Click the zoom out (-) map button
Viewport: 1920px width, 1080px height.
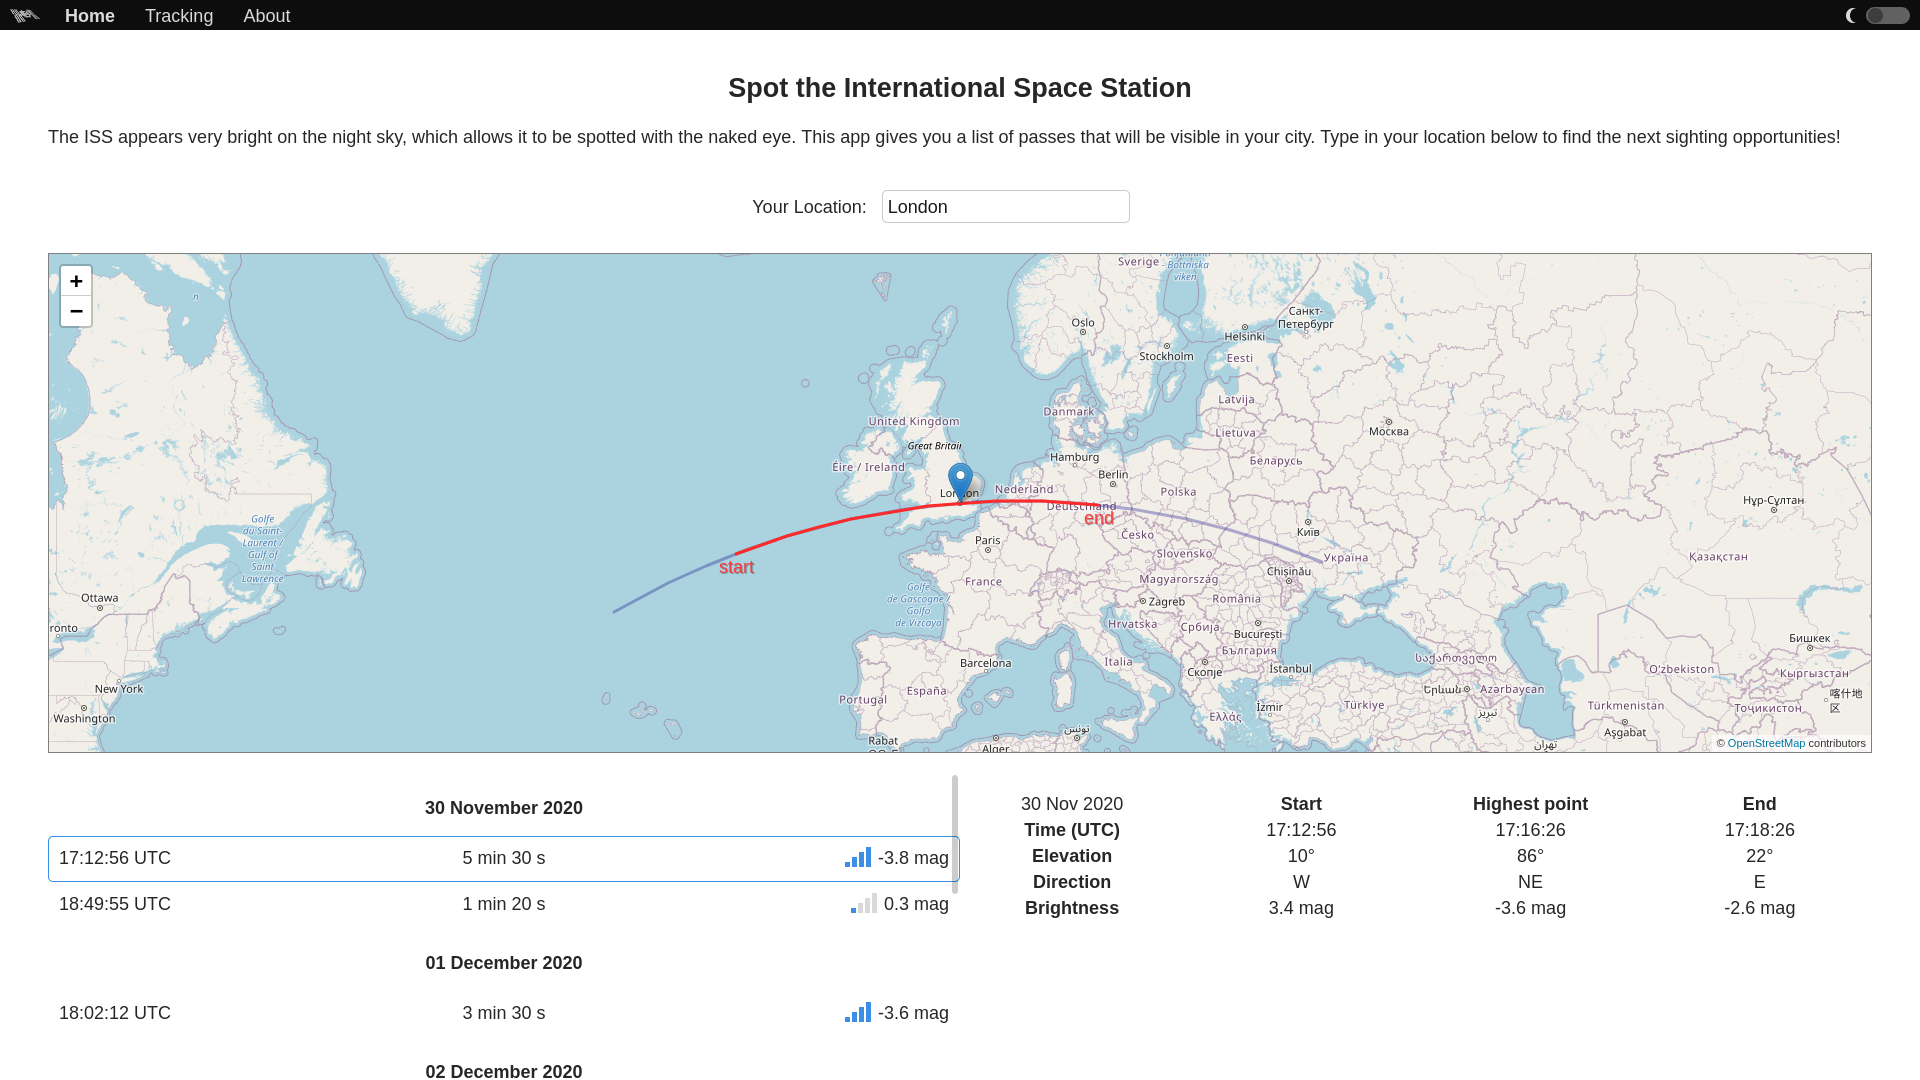[x=75, y=311]
